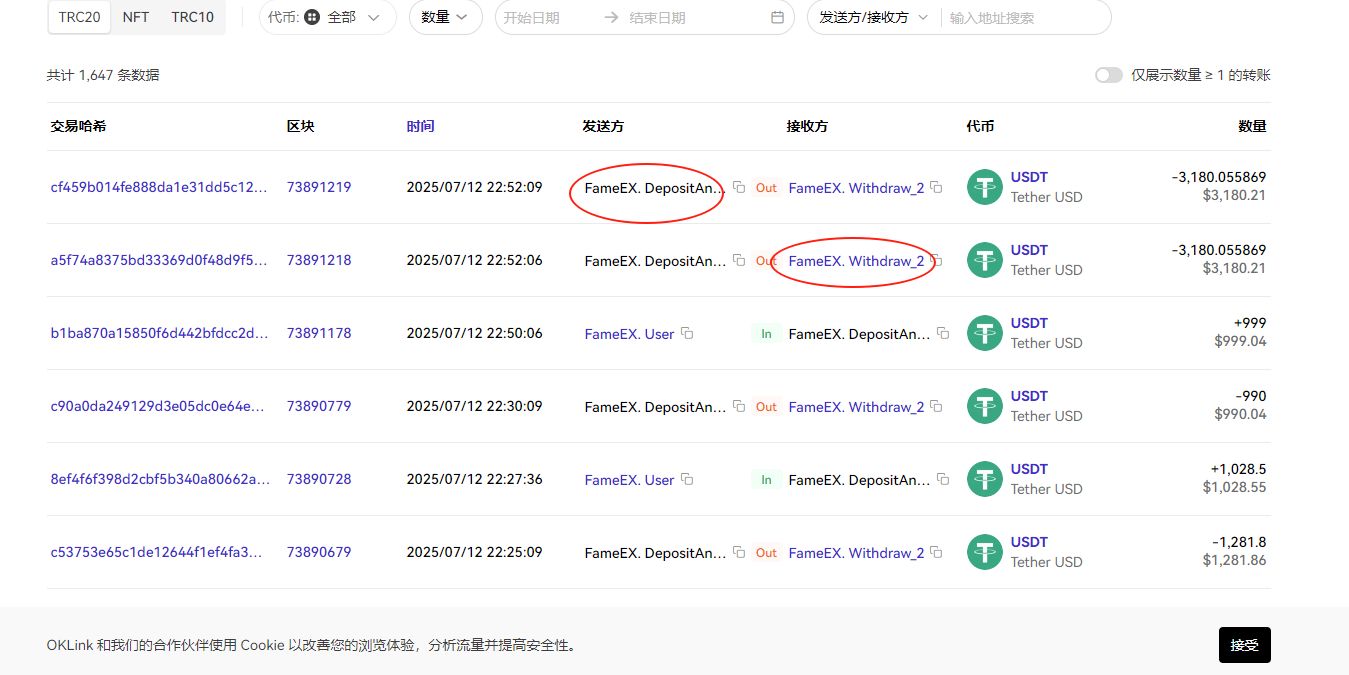Screen dimensions: 1349x675
Task: Click the 时间 column header
Action: pyautogui.click(x=420, y=126)
